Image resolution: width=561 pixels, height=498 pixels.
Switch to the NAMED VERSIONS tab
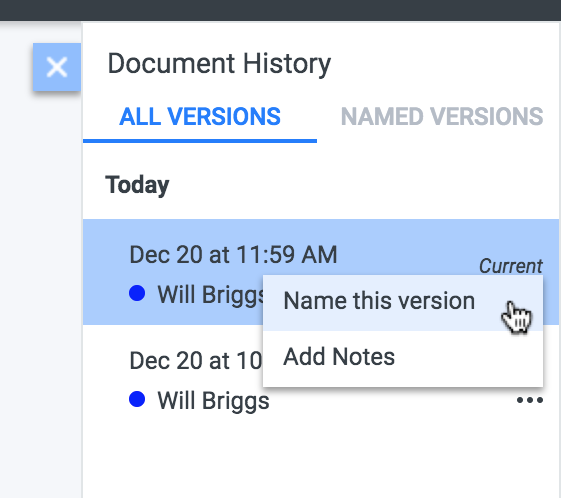pos(442,117)
